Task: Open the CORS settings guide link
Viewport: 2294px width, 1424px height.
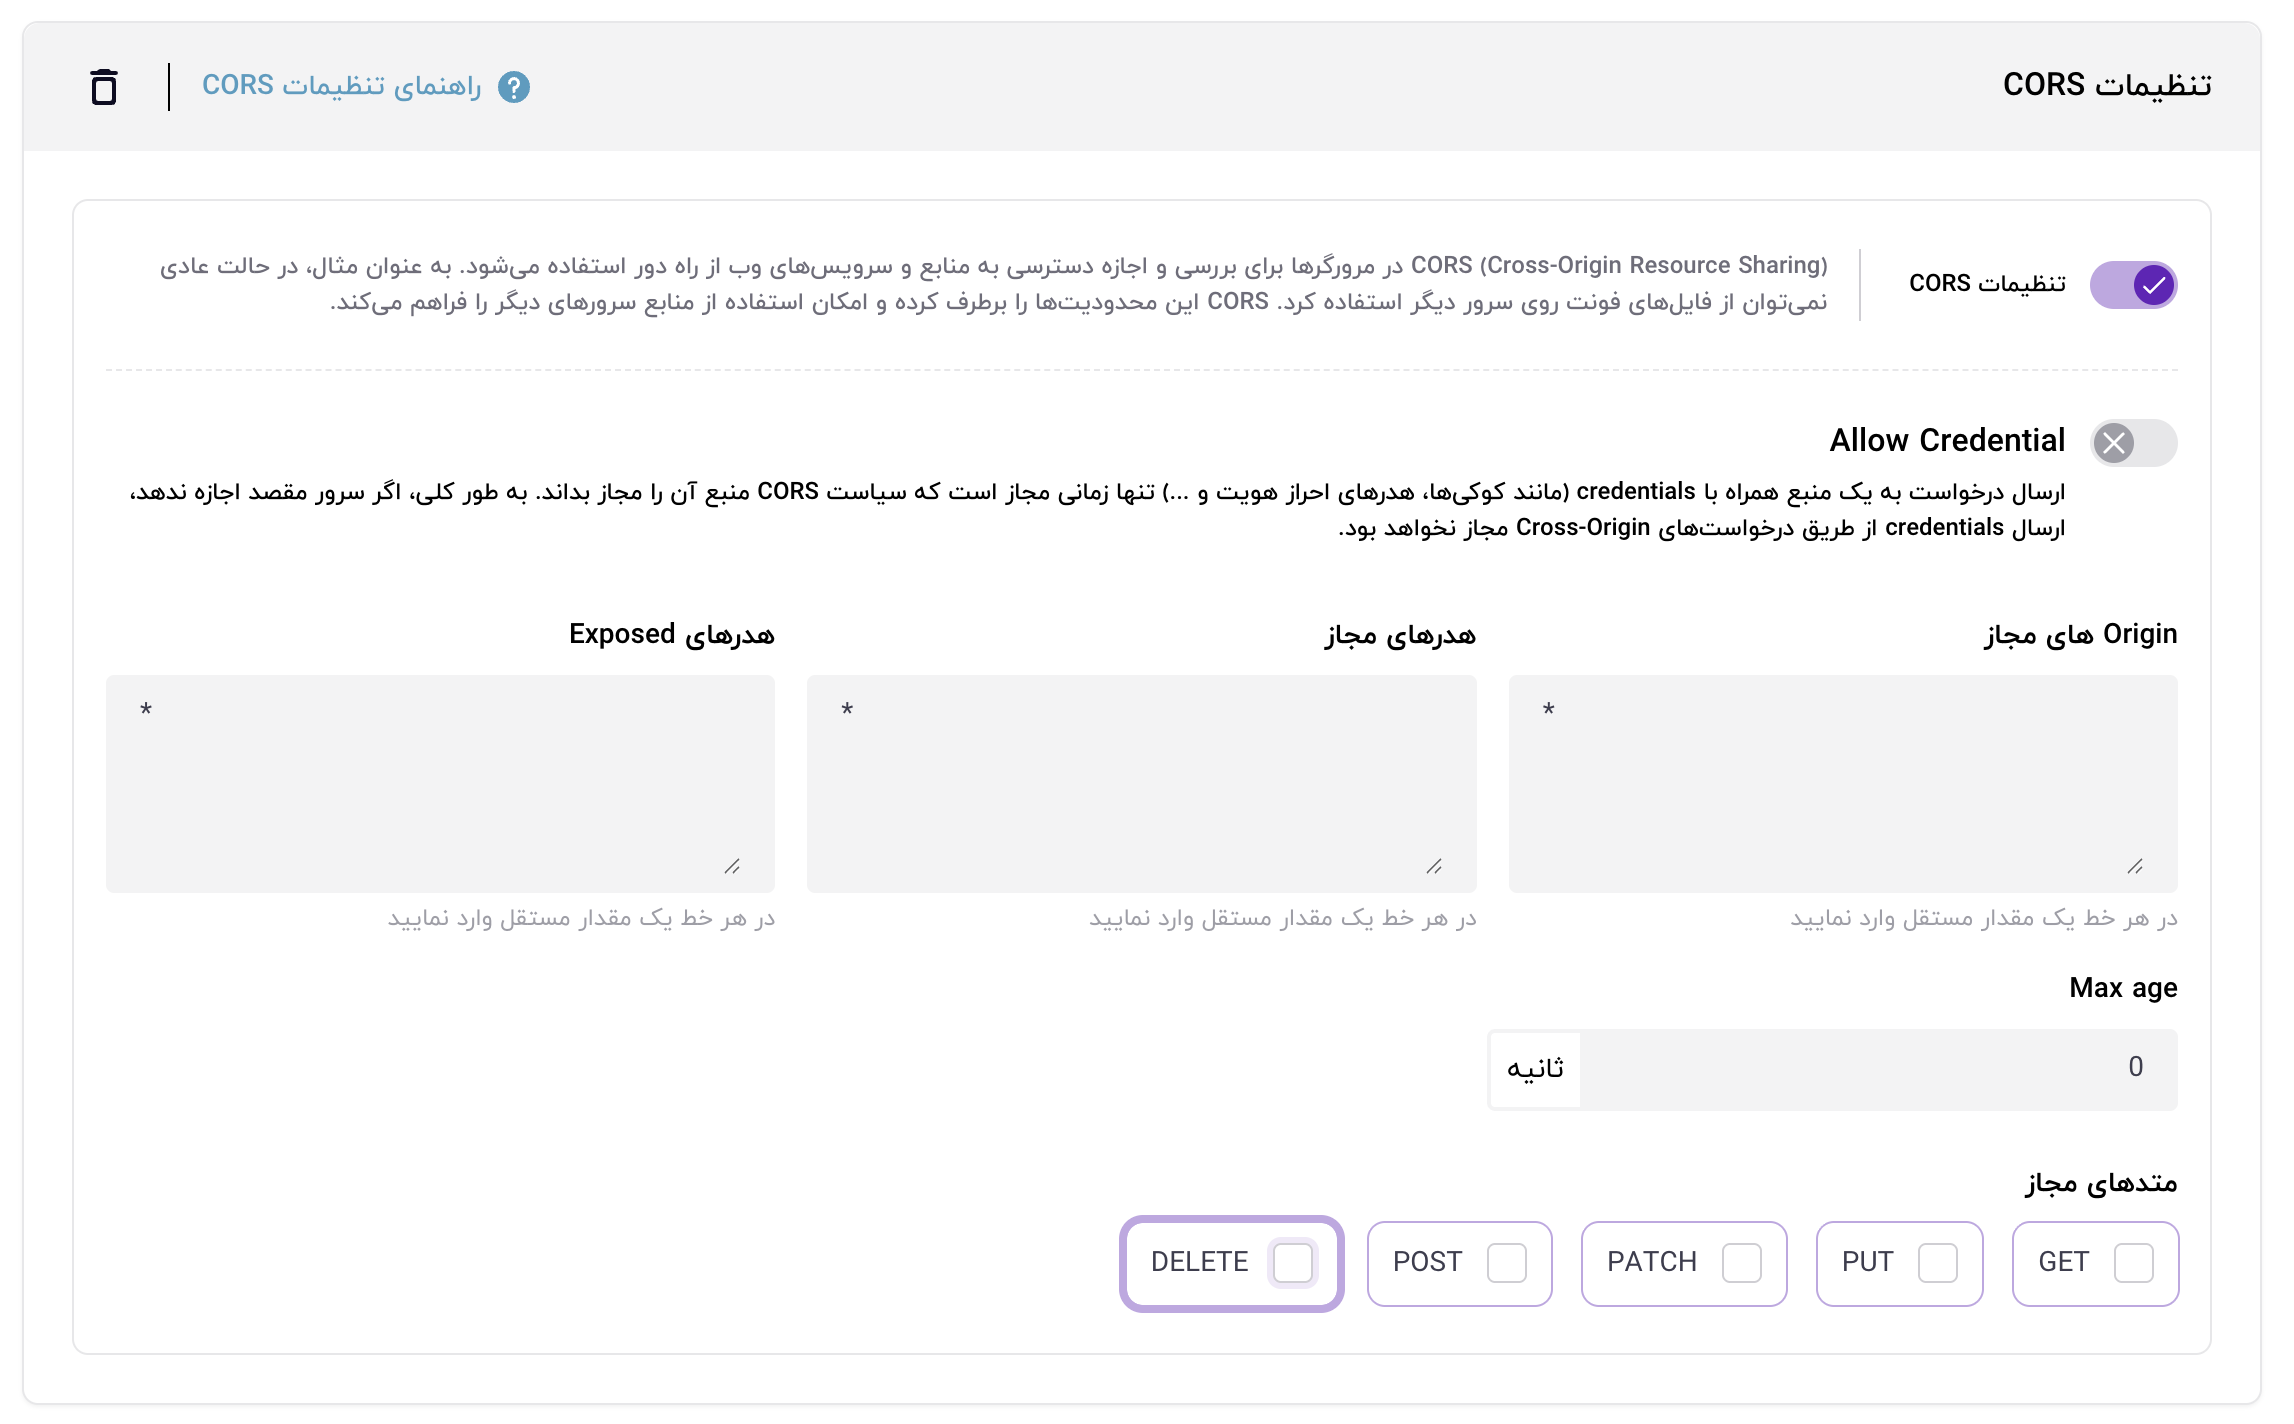Action: click(x=342, y=86)
